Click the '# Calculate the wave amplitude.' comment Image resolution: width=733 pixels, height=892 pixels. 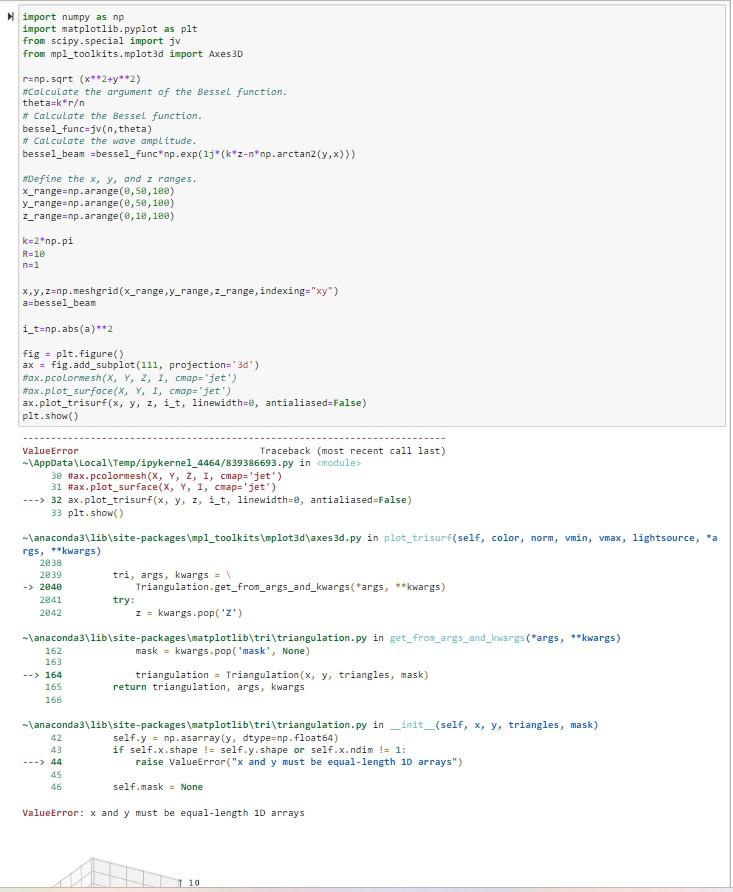(109, 141)
